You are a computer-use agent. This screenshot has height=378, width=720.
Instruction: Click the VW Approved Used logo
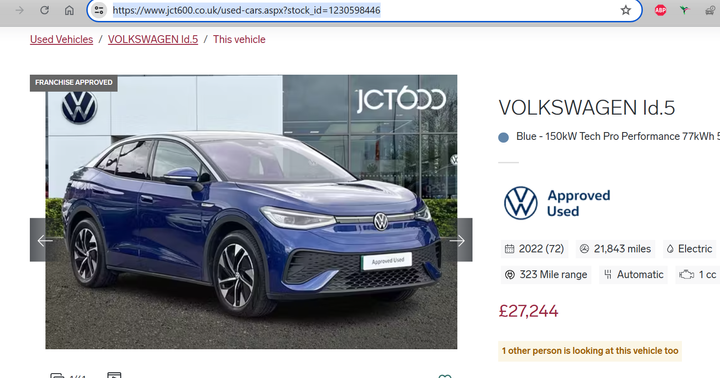point(557,203)
